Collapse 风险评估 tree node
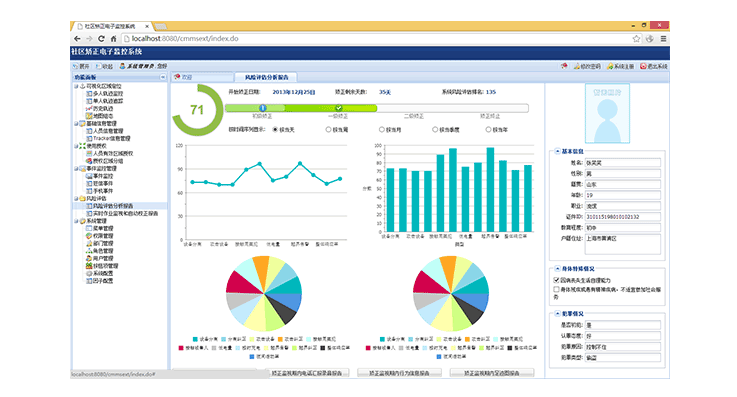Viewport: 737px width, 397px height. tap(76, 198)
